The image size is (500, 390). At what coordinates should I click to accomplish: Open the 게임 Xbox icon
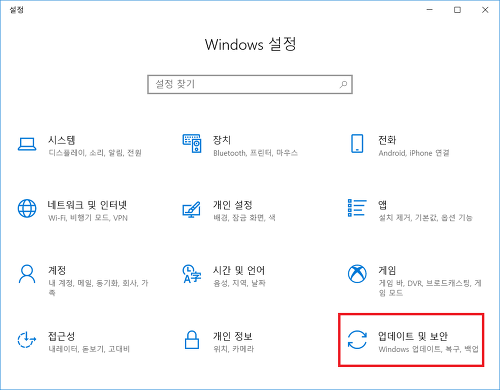(x=357, y=274)
